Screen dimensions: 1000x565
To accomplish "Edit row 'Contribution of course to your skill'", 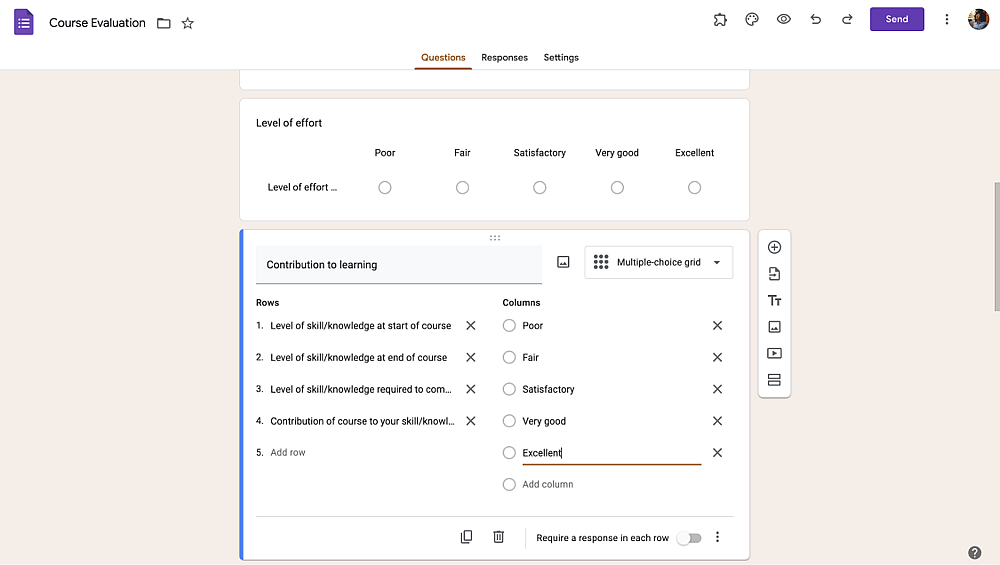I will pyautogui.click(x=362, y=421).
